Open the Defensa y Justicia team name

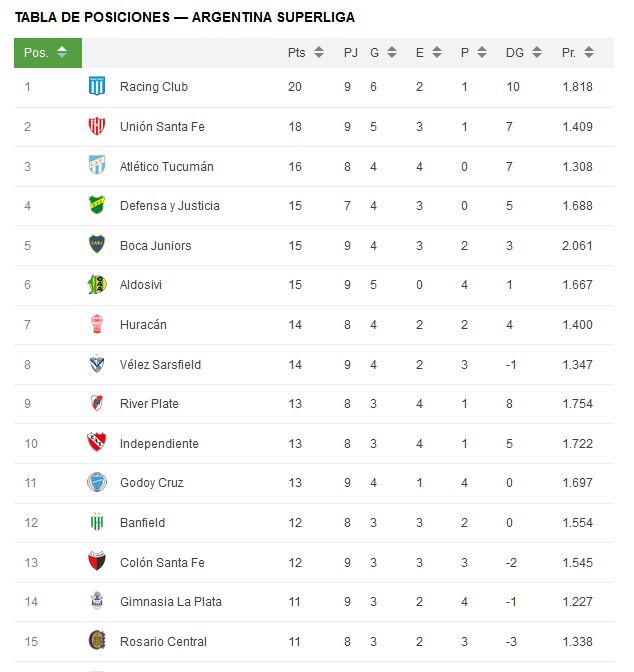coord(170,206)
